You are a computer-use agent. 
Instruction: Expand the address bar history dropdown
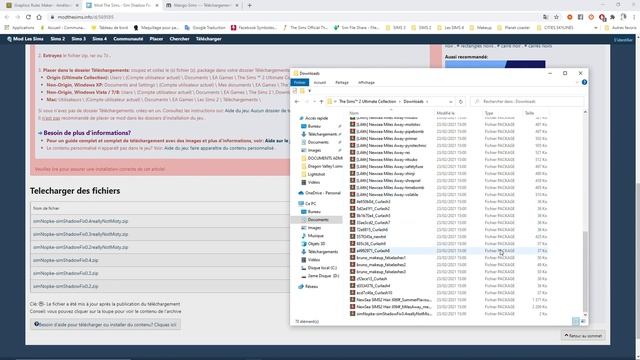(451, 102)
